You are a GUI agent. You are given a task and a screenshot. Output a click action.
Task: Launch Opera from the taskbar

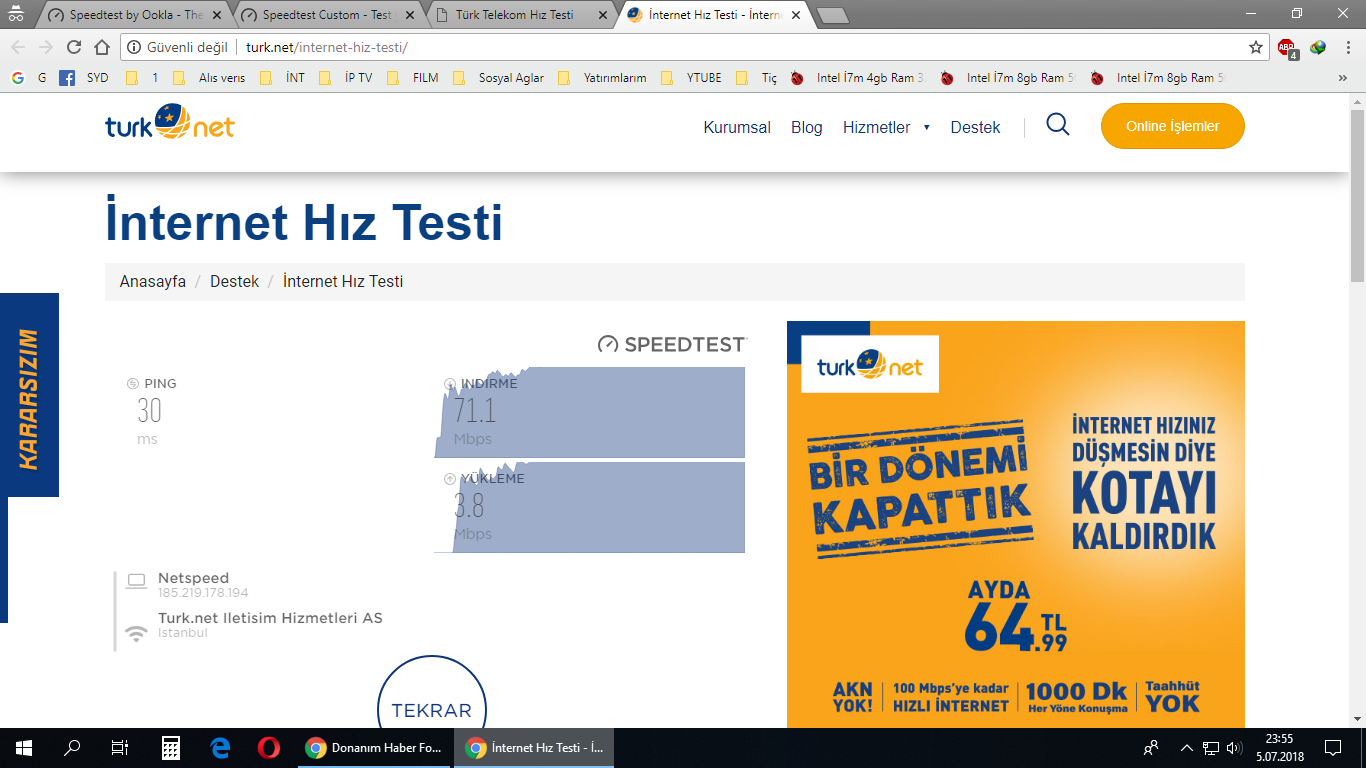268,748
